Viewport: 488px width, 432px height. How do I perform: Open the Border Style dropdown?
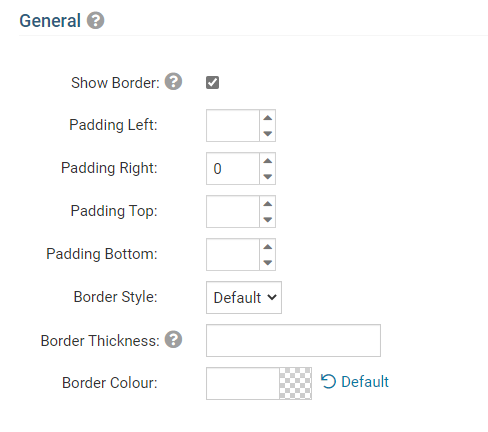[x=244, y=297]
